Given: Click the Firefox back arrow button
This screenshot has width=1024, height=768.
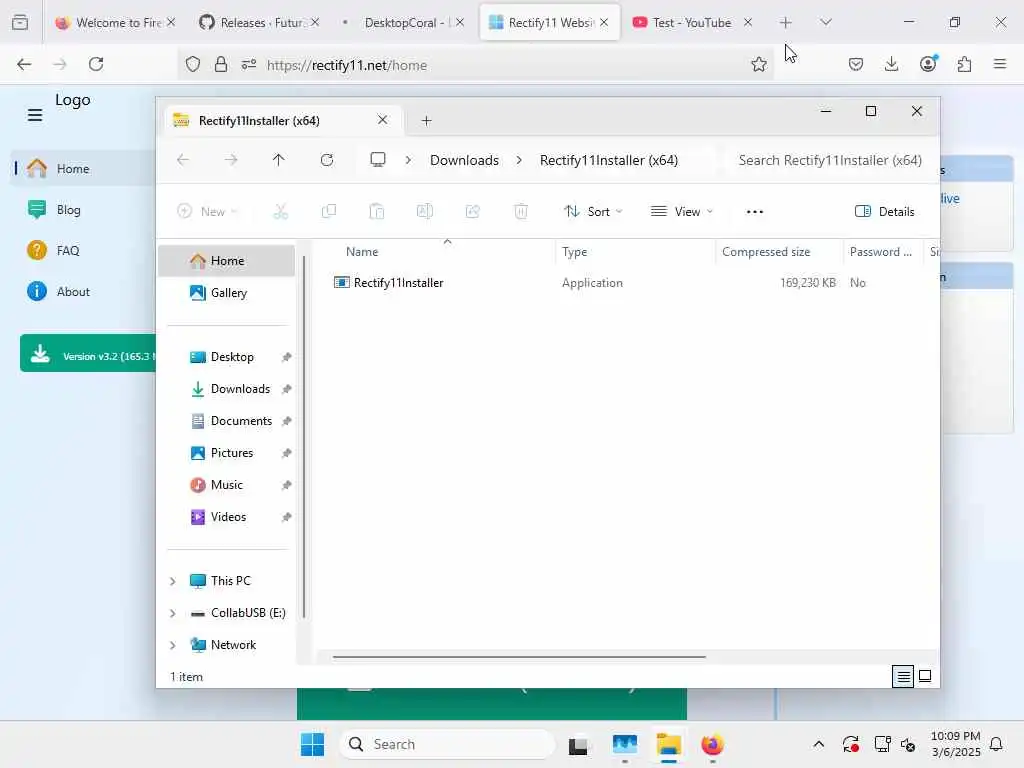Looking at the screenshot, I should (24, 64).
